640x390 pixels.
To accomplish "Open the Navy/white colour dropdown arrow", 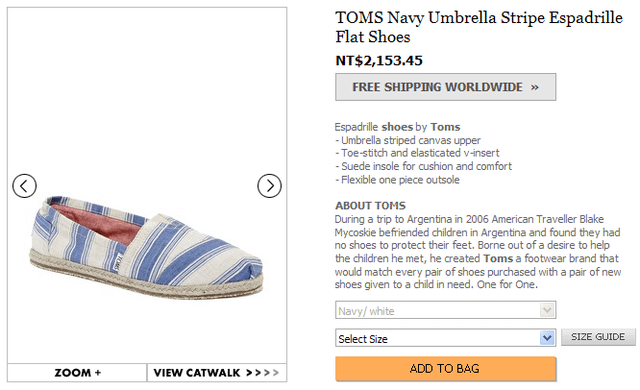I will [x=547, y=310].
